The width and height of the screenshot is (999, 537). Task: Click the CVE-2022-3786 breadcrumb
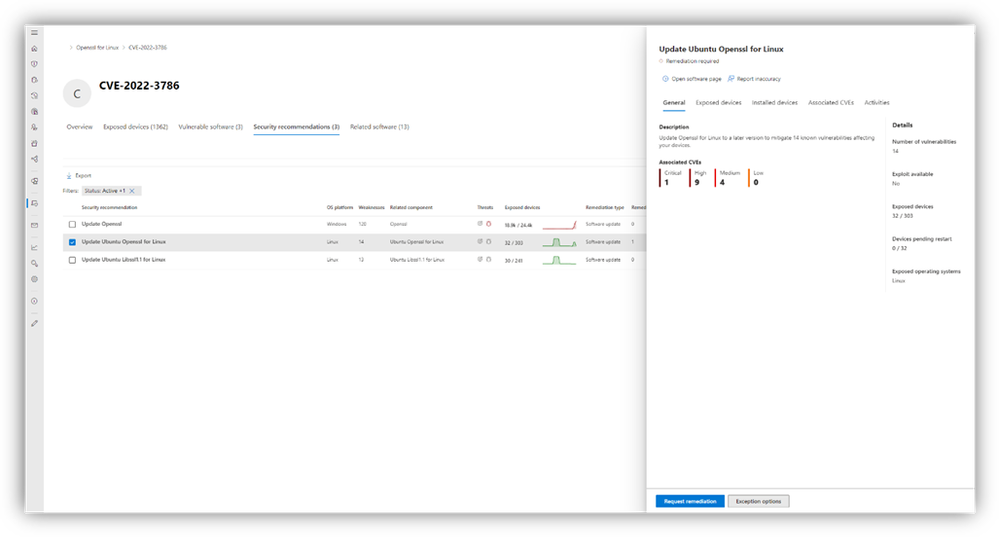tap(148, 48)
